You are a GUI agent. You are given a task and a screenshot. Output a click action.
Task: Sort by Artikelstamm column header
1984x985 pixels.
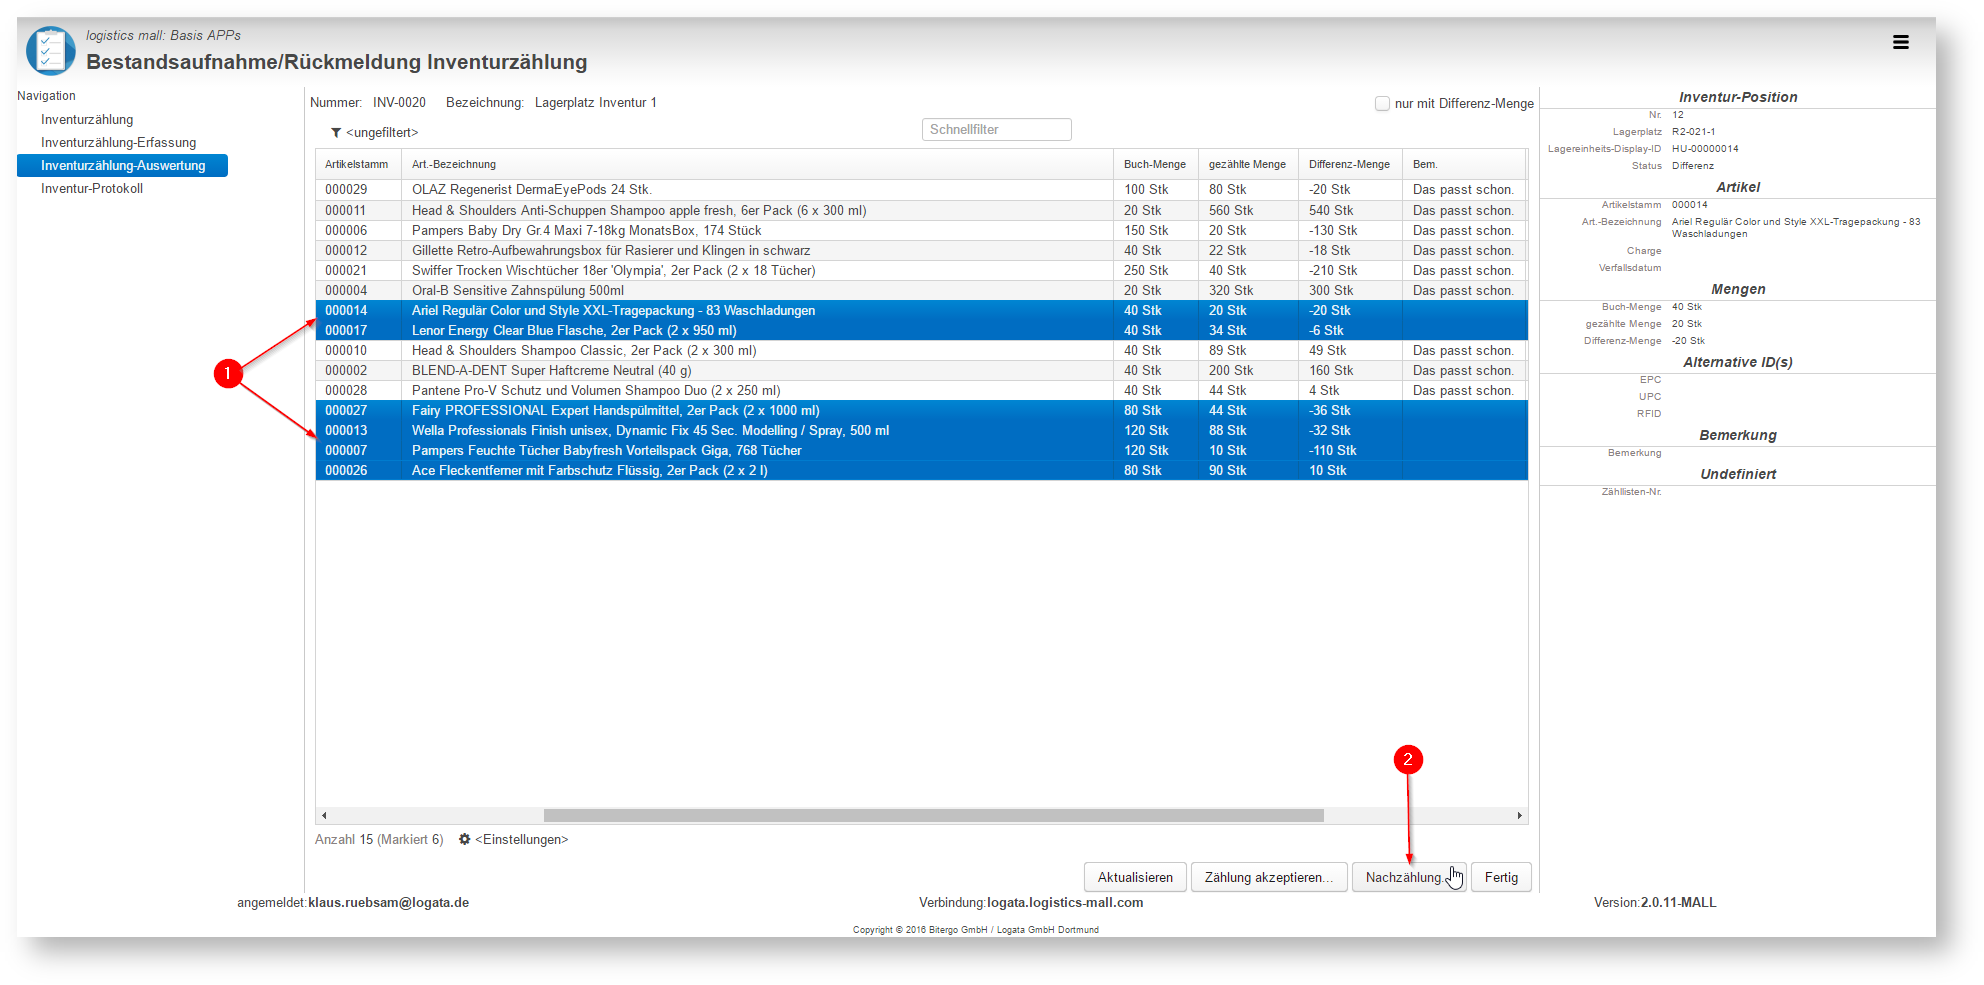(x=357, y=164)
